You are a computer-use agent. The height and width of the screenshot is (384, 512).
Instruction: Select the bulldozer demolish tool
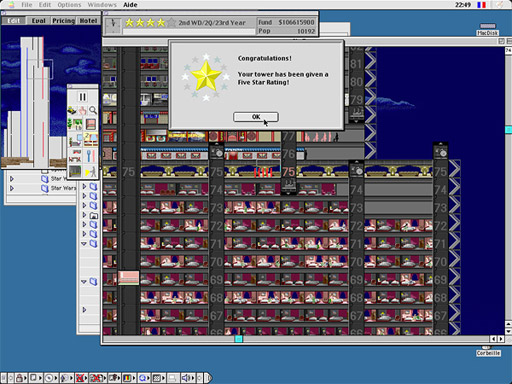[x=72, y=110]
